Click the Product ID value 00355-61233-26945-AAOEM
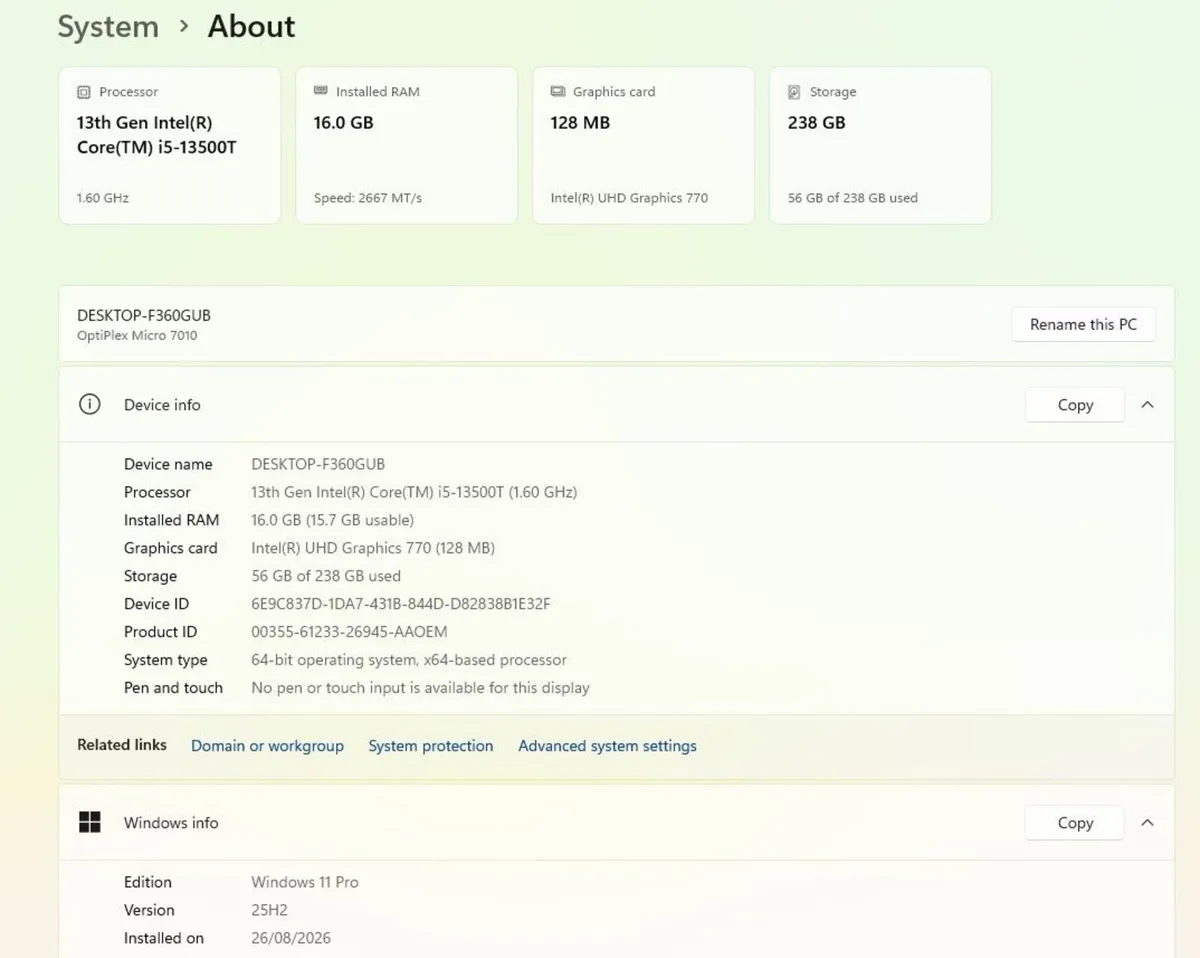 tap(349, 632)
